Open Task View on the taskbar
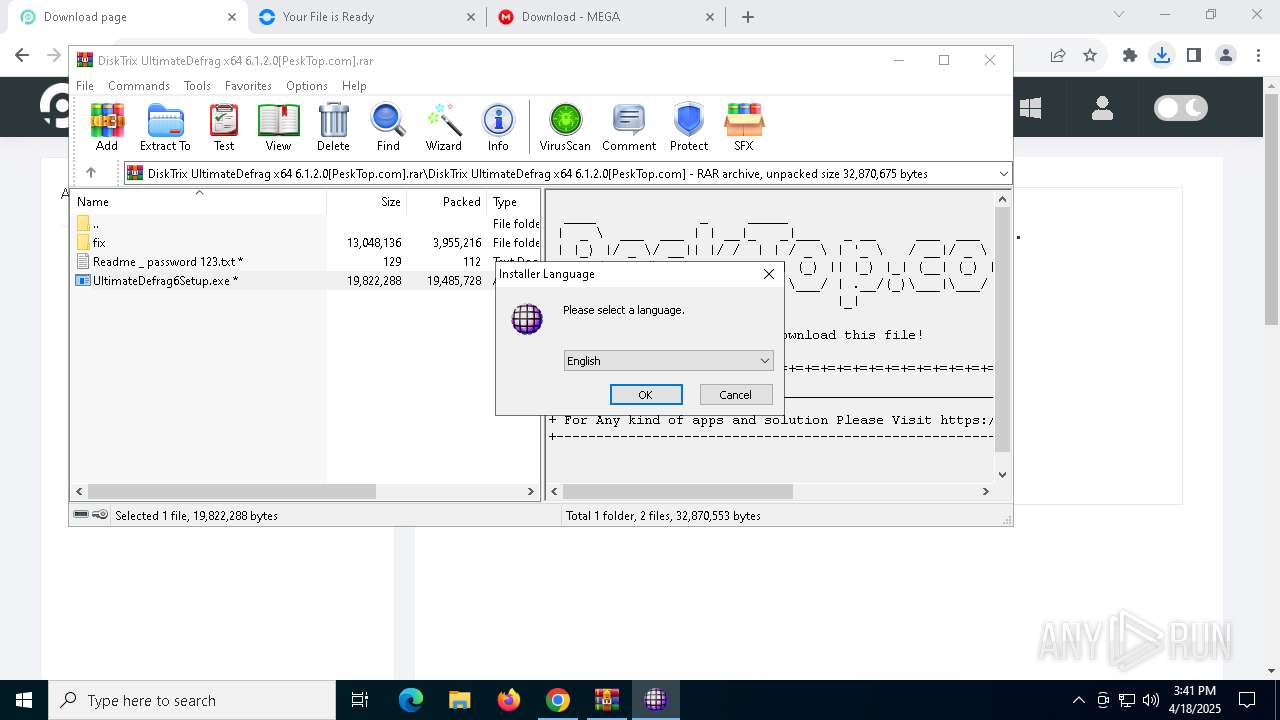This screenshot has width=1280, height=720. (360, 700)
